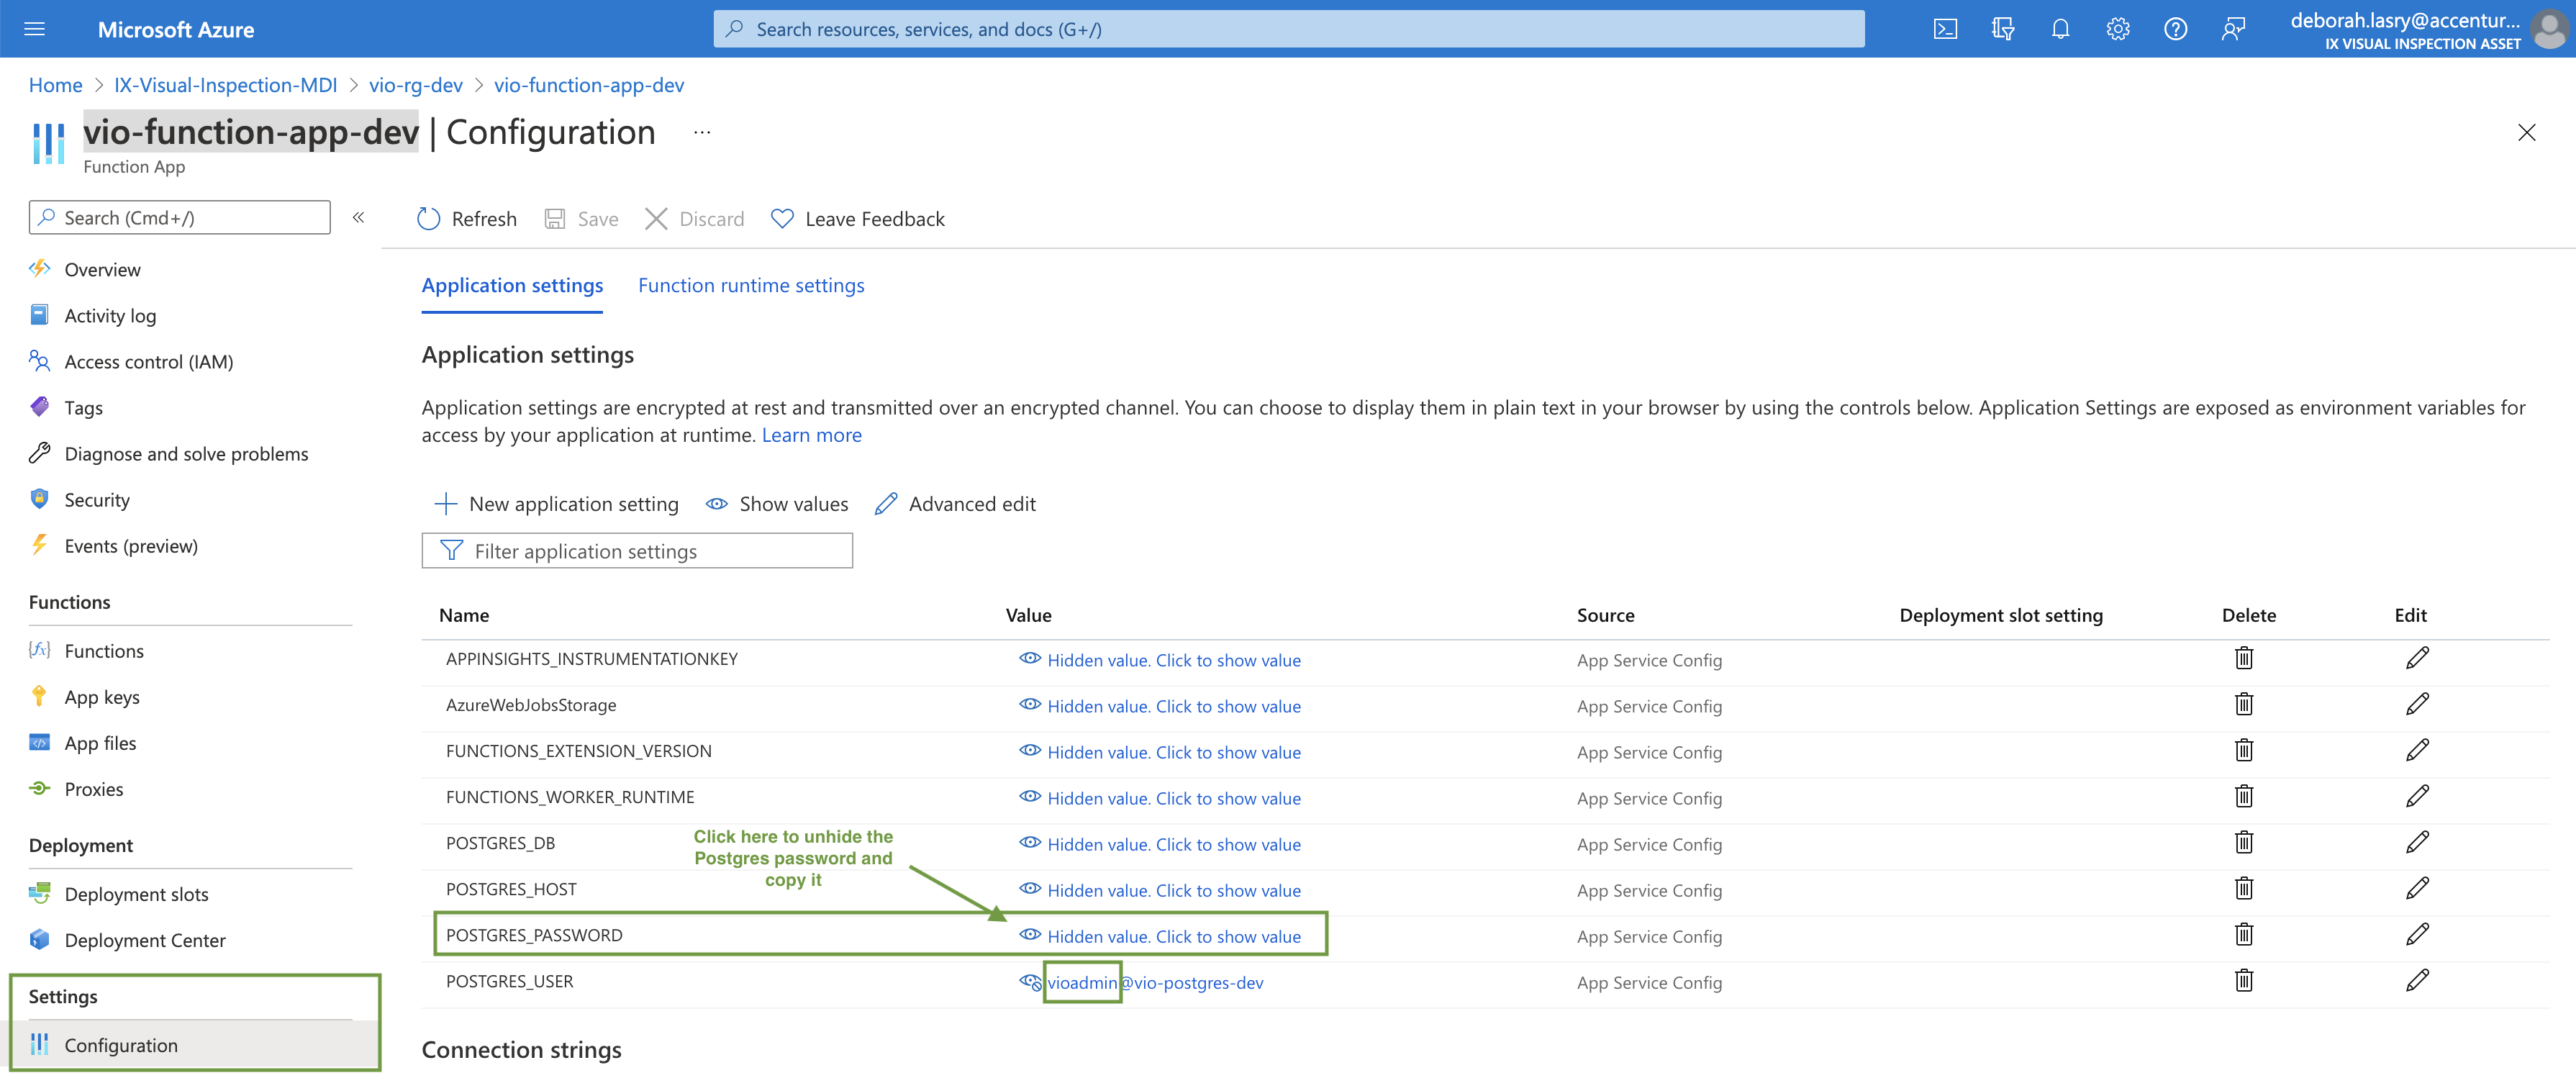
Task: Click the filter application settings input field
Action: 638,551
